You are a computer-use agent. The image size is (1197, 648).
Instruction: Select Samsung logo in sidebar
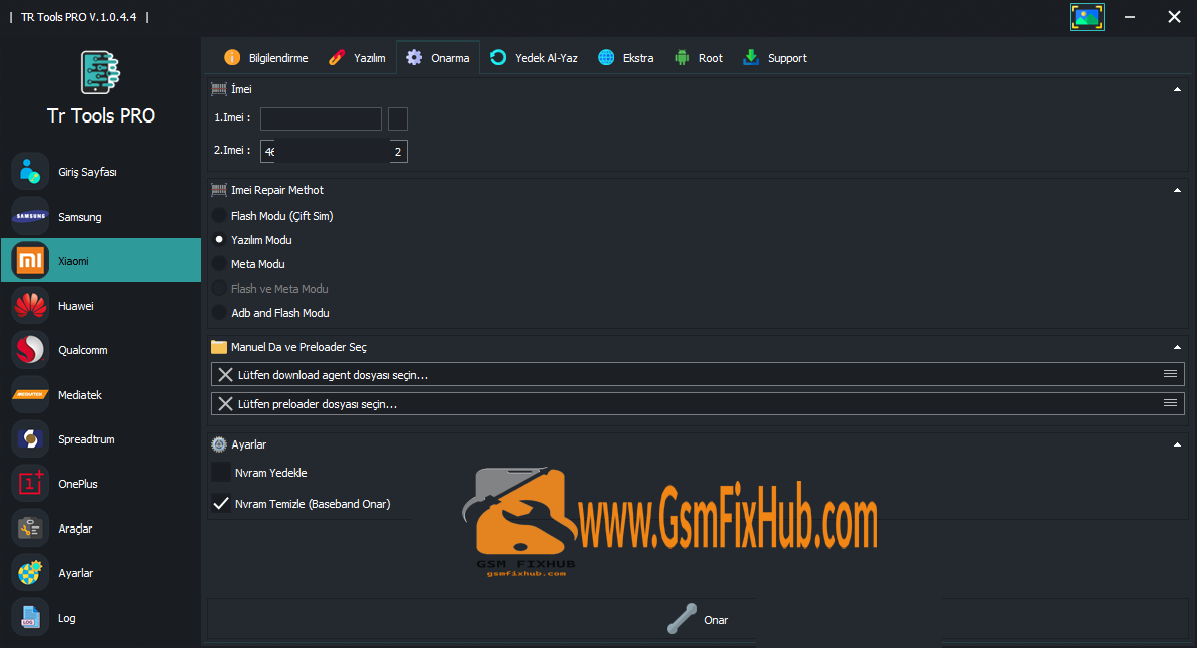coord(30,216)
